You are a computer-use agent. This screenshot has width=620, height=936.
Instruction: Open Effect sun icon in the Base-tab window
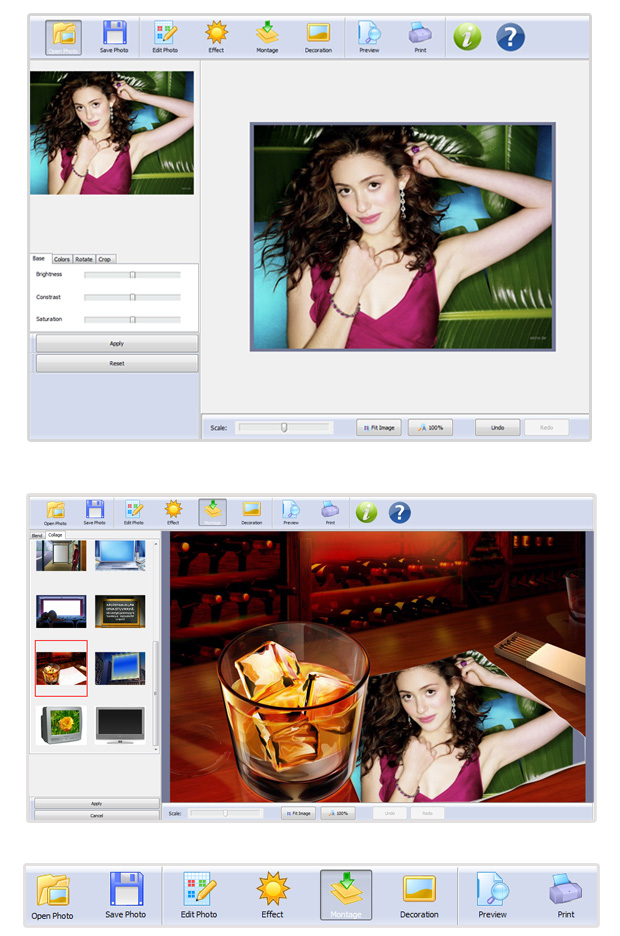216,38
